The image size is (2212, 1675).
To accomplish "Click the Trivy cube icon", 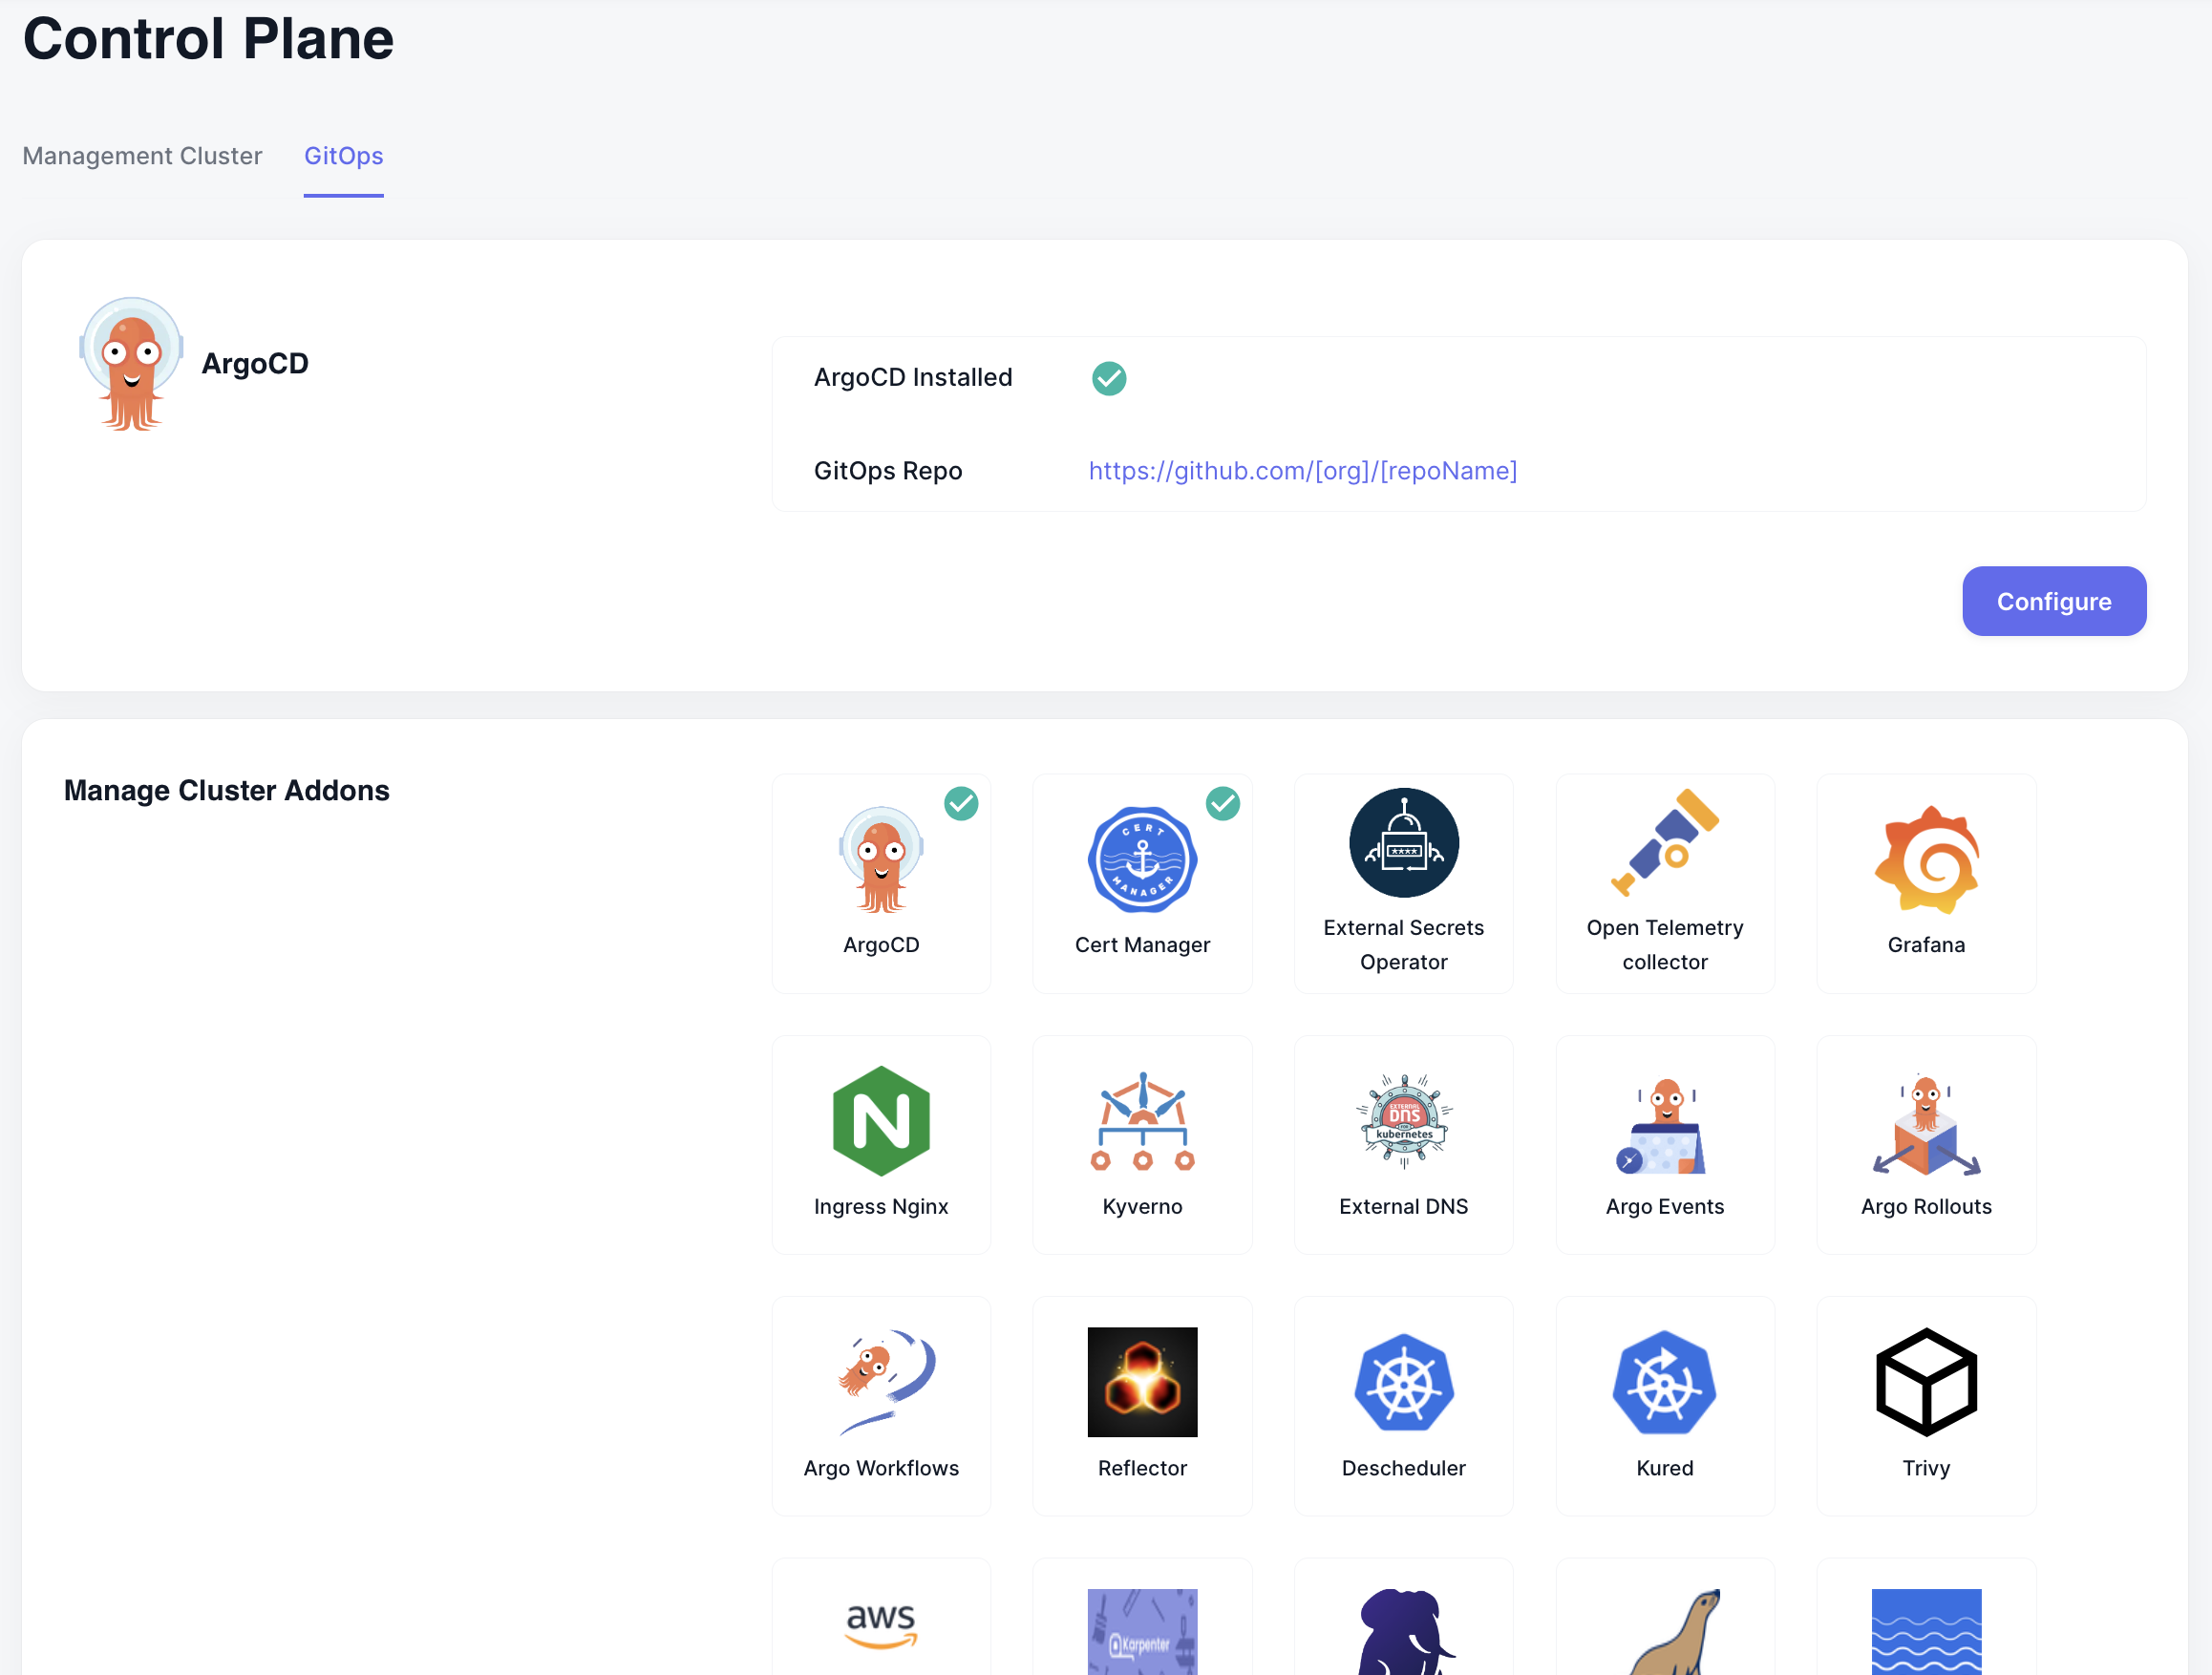I will (1926, 1382).
